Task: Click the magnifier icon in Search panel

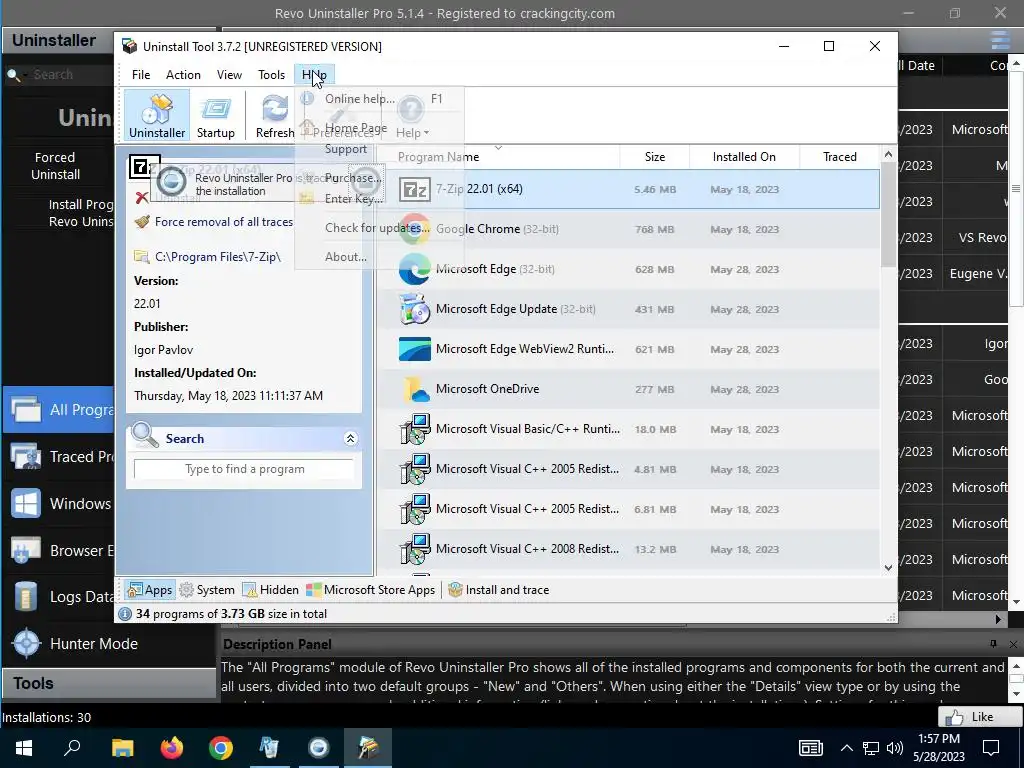Action: 144,436
